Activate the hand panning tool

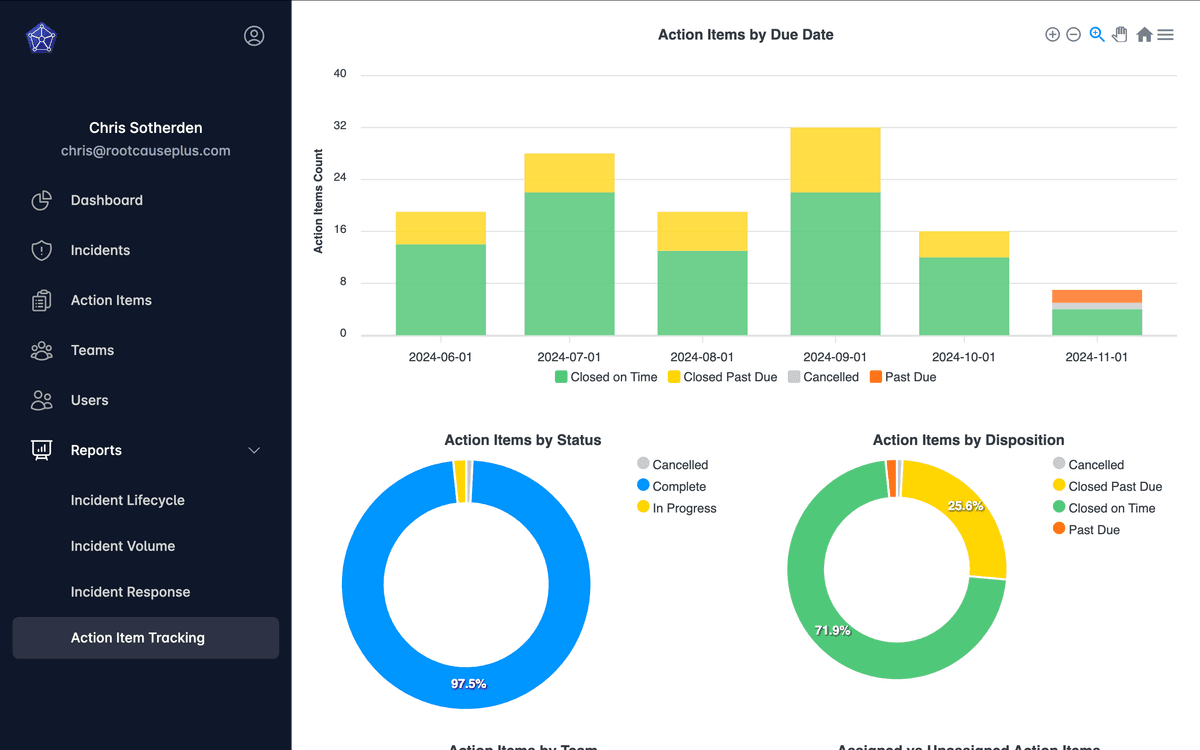[x=1120, y=35]
